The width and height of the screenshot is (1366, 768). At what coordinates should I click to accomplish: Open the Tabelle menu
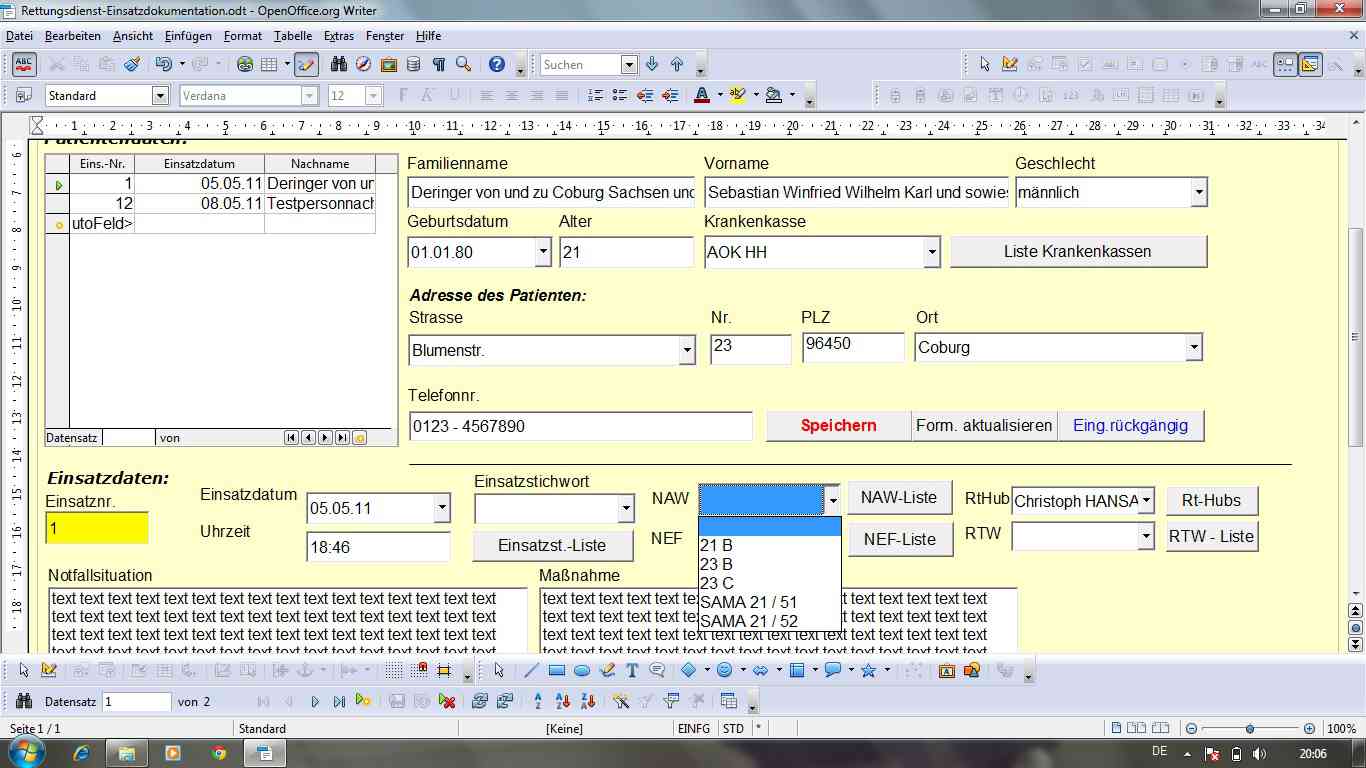pos(293,36)
